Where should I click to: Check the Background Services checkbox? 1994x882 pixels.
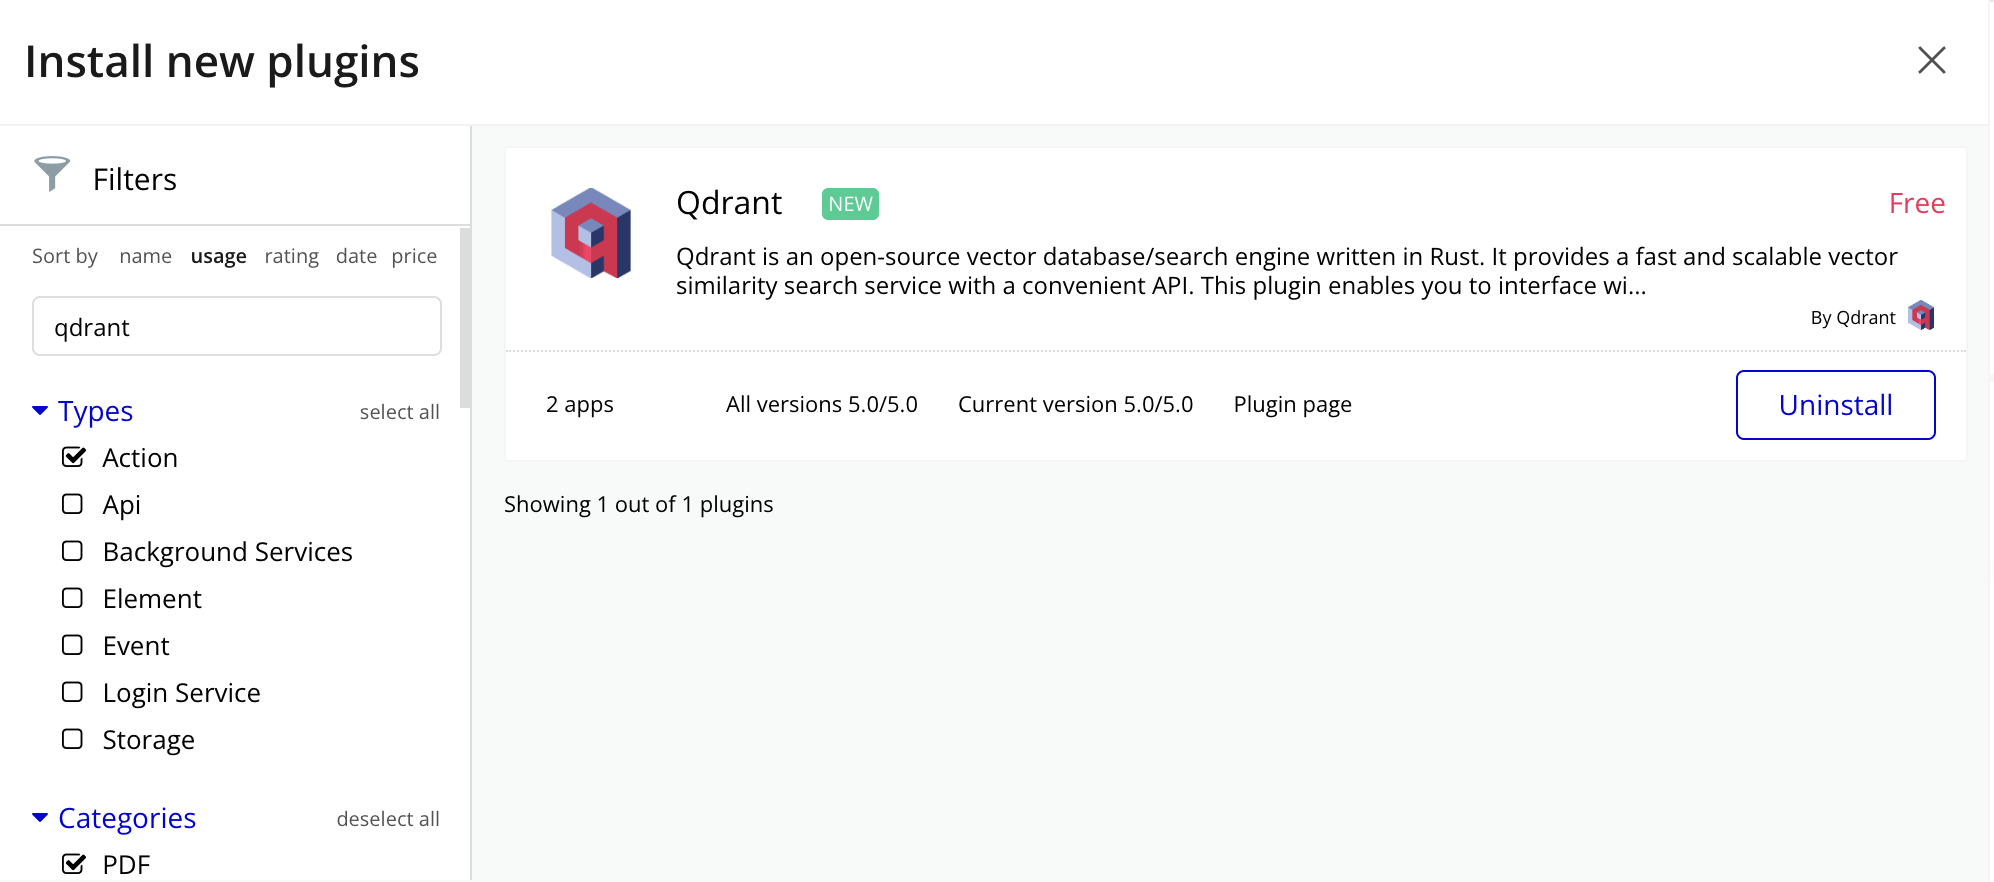click(72, 551)
